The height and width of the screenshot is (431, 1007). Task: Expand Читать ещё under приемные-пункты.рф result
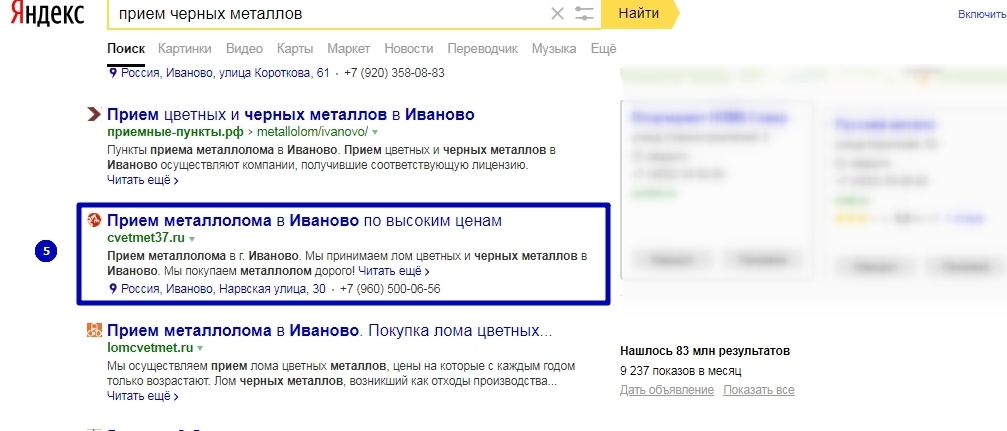(143, 180)
